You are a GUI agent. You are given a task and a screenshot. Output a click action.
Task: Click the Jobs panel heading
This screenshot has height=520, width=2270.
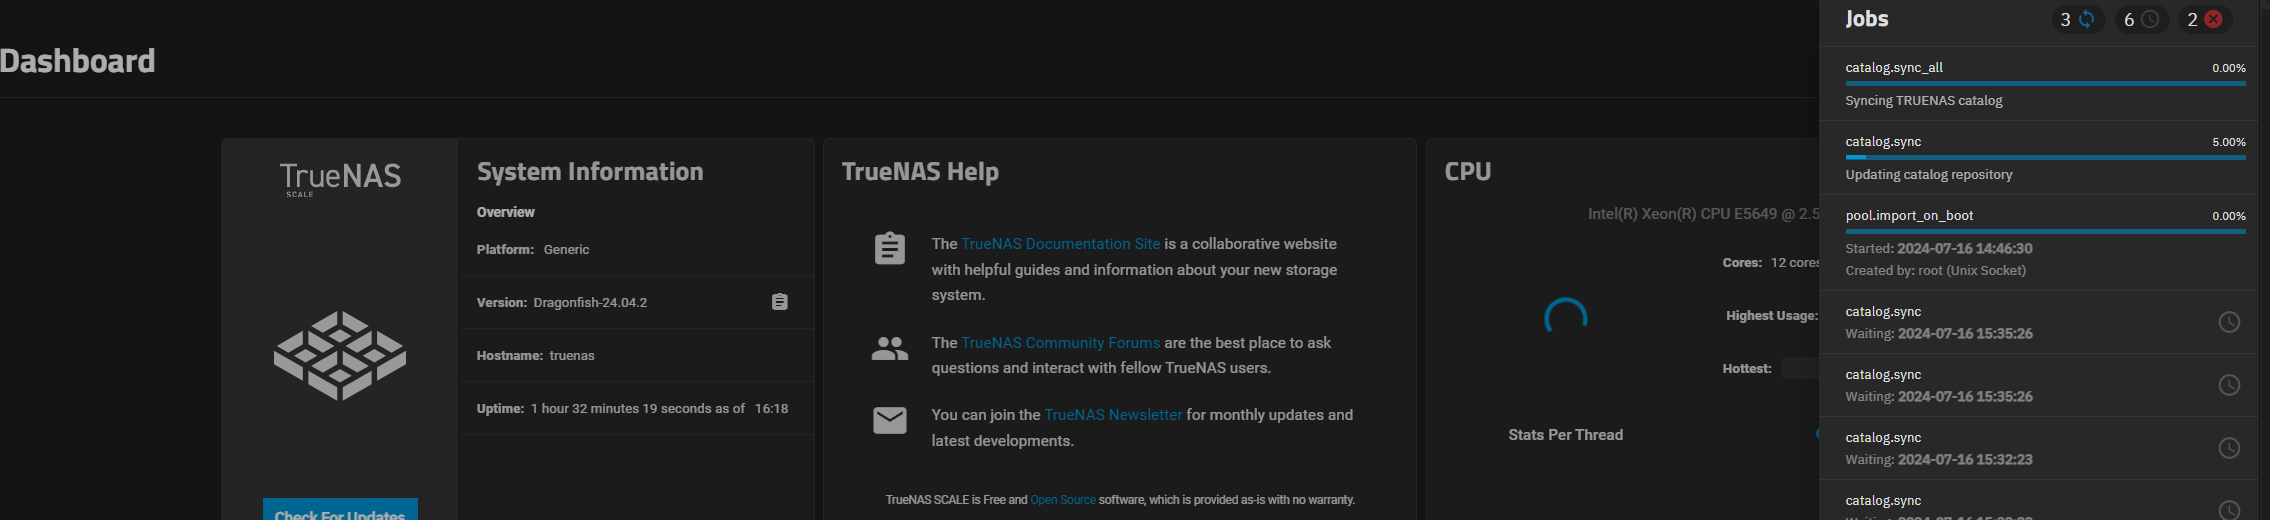pos(1866,19)
